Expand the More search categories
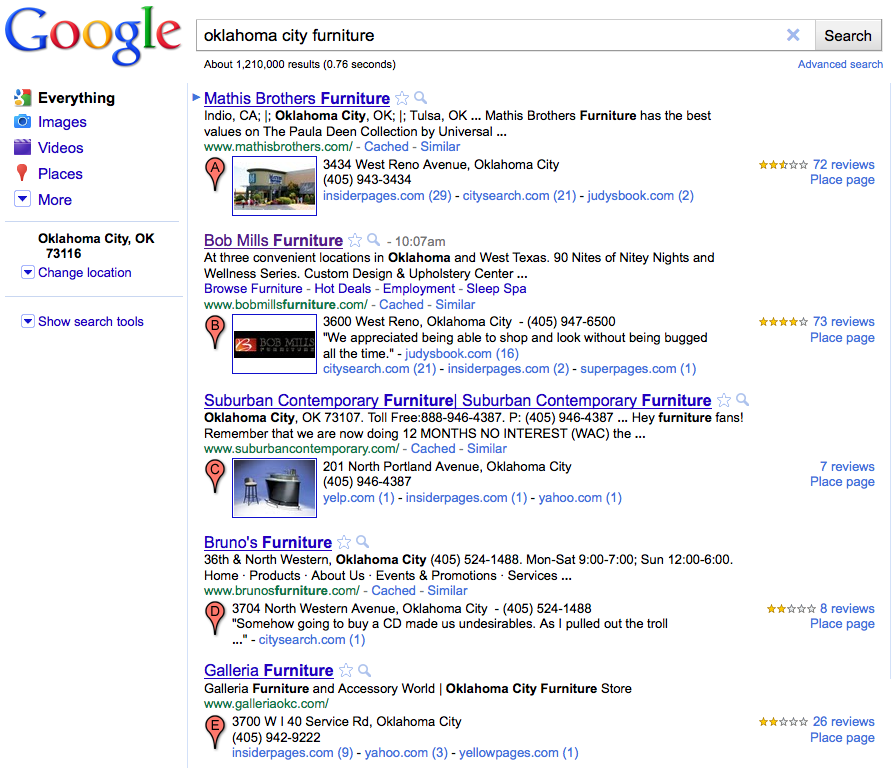Image resolution: width=896 pixels, height=768 pixels. pos(23,199)
